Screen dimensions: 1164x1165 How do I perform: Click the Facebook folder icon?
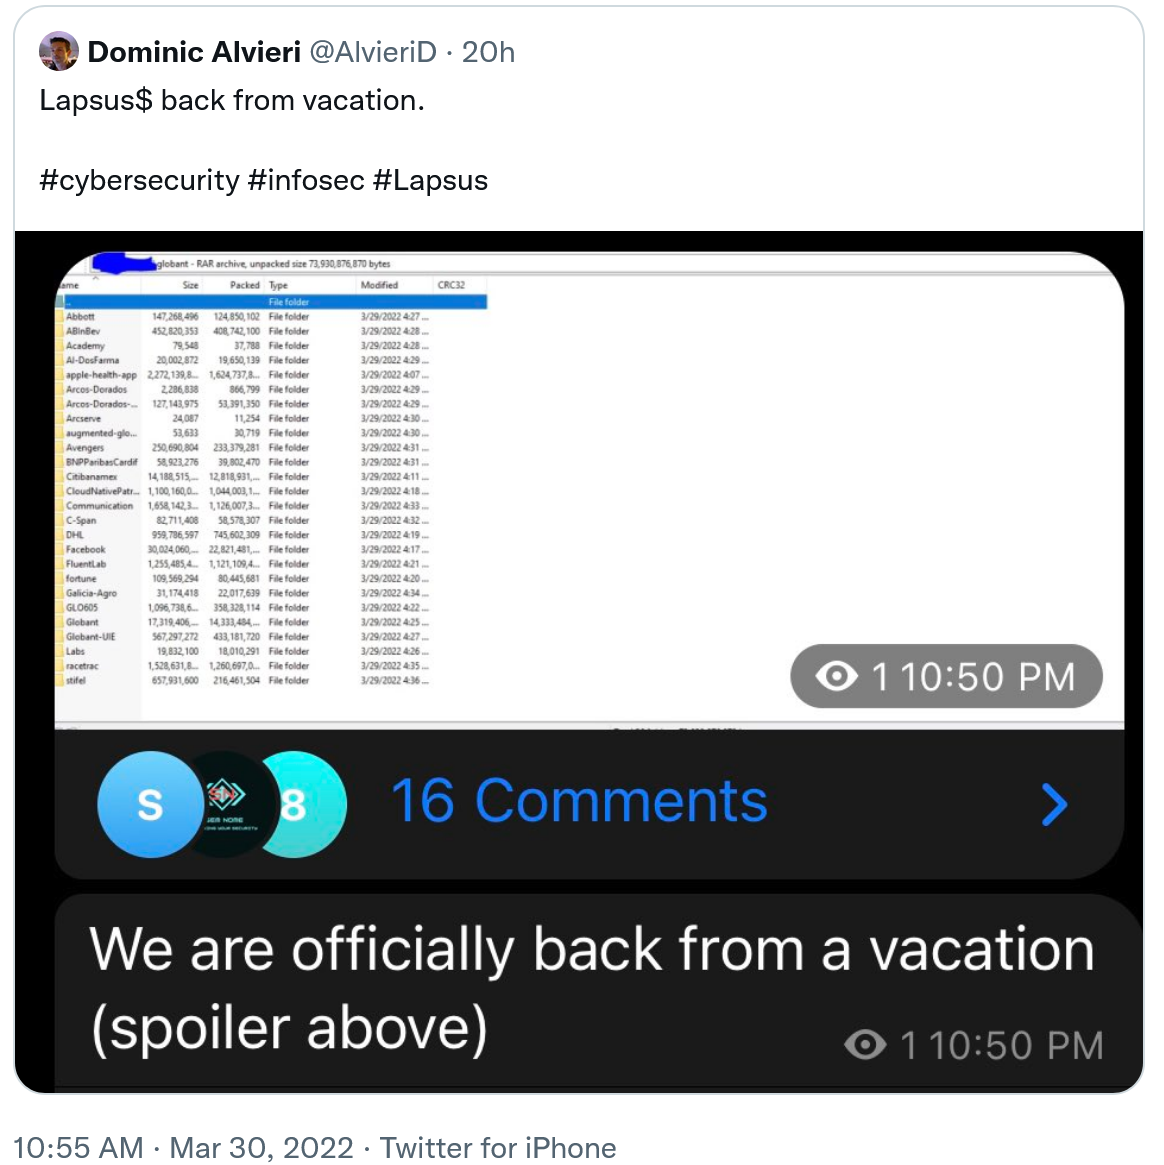(59, 549)
